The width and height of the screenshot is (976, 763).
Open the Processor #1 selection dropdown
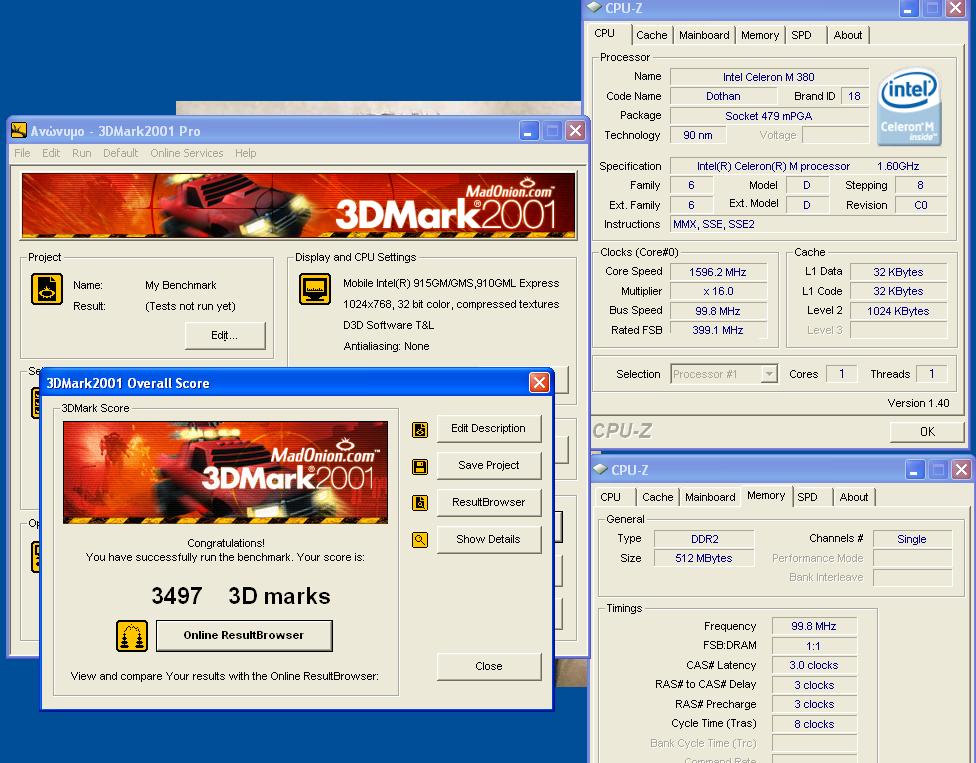pyautogui.click(x=770, y=373)
